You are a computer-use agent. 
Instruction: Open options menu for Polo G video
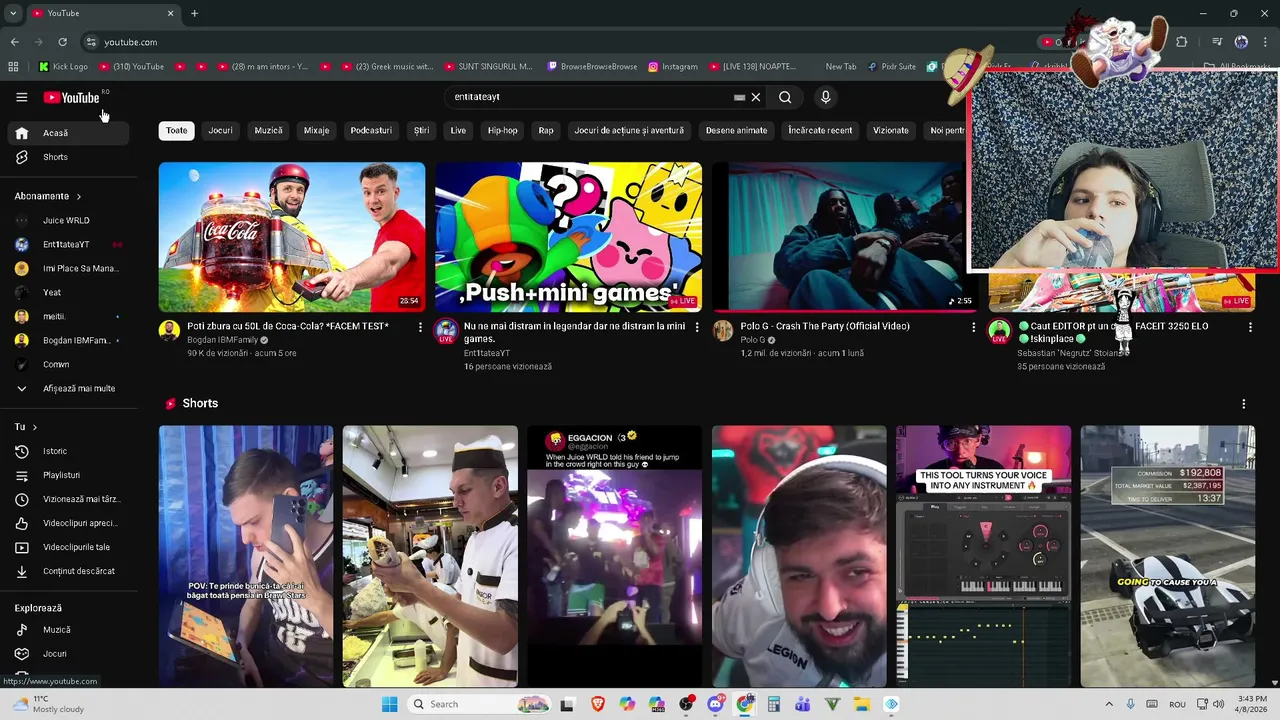973,327
